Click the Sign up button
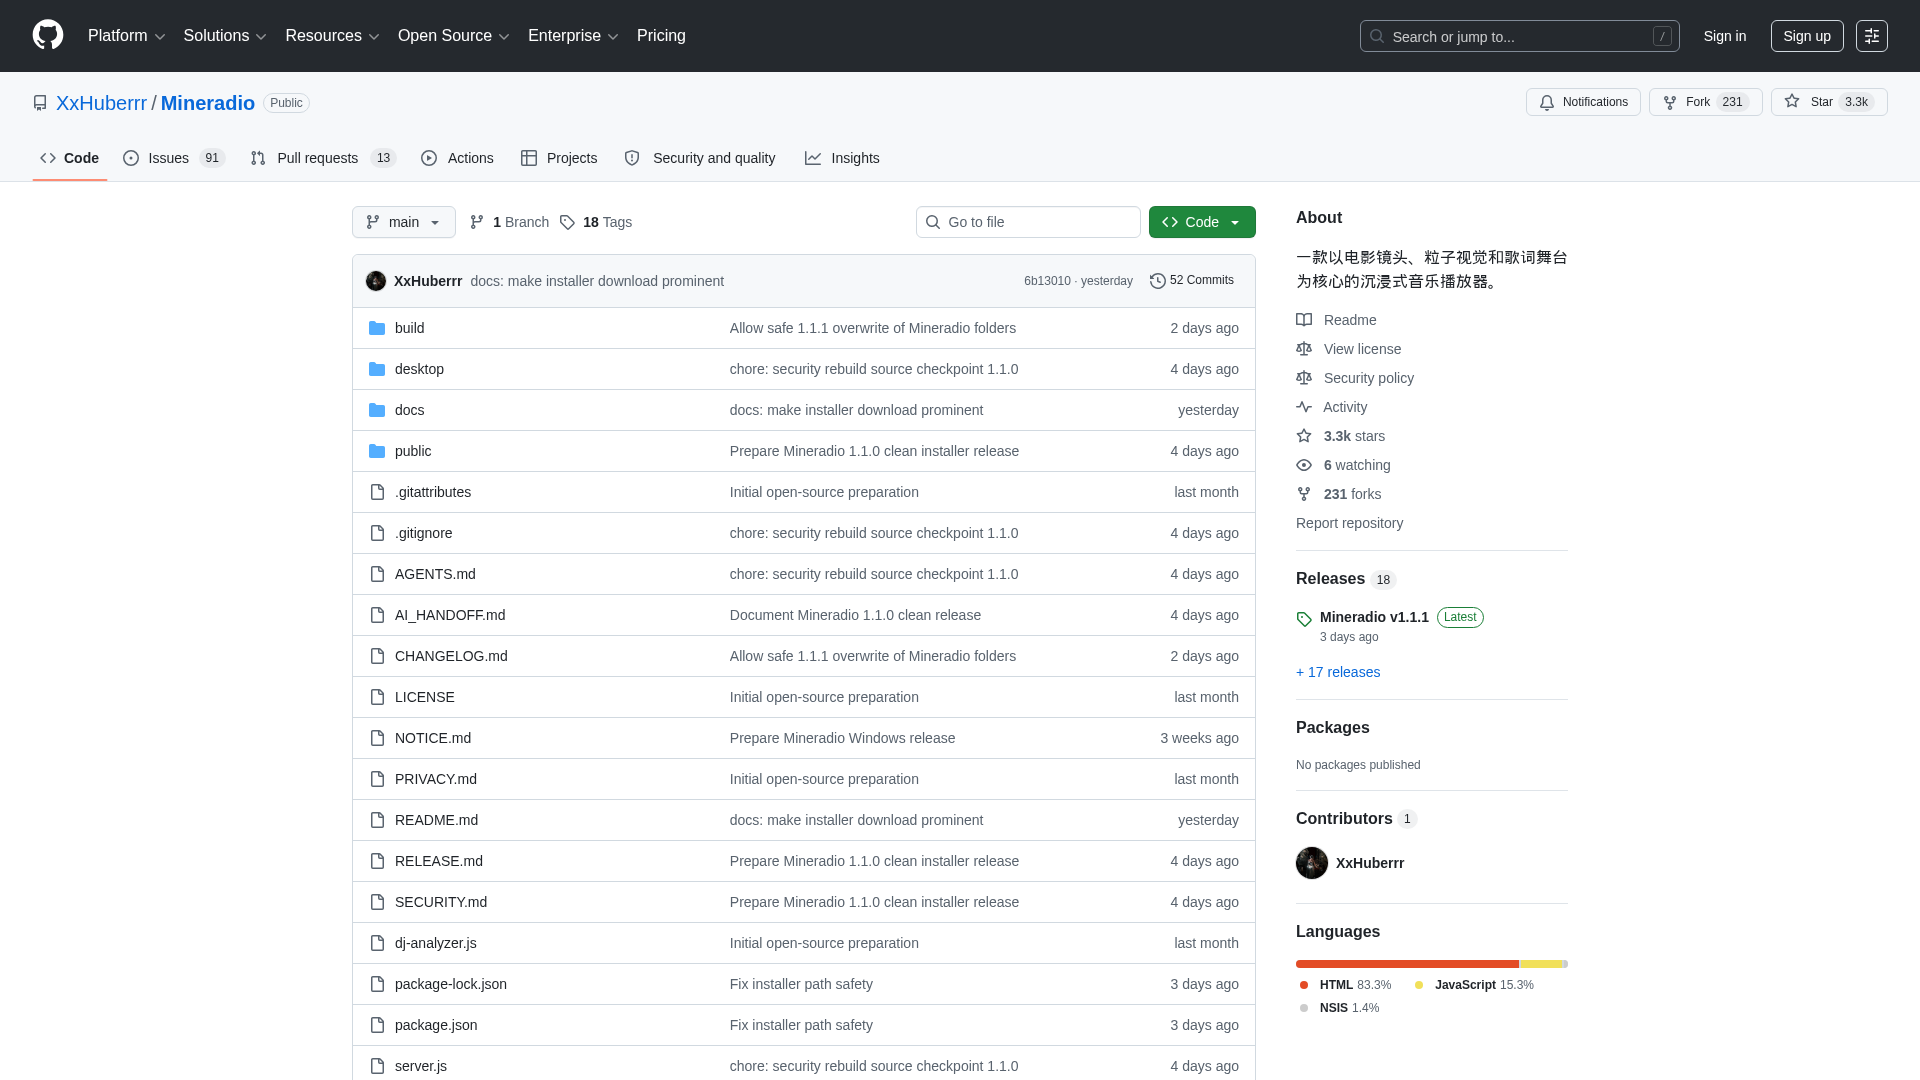Image resolution: width=1920 pixels, height=1080 pixels. tap(1807, 36)
